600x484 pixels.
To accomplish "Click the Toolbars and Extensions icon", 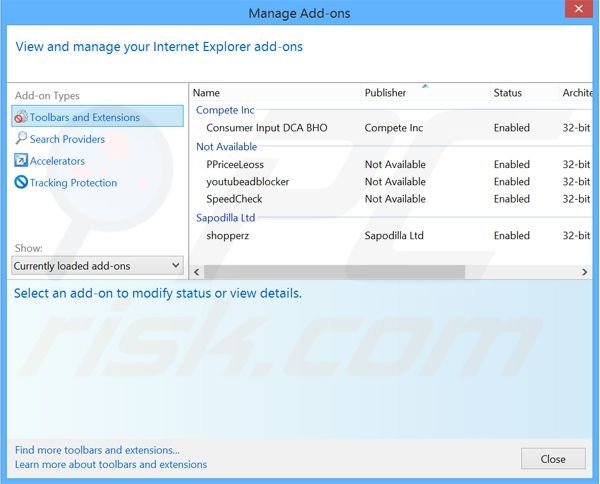I will [21, 117].
